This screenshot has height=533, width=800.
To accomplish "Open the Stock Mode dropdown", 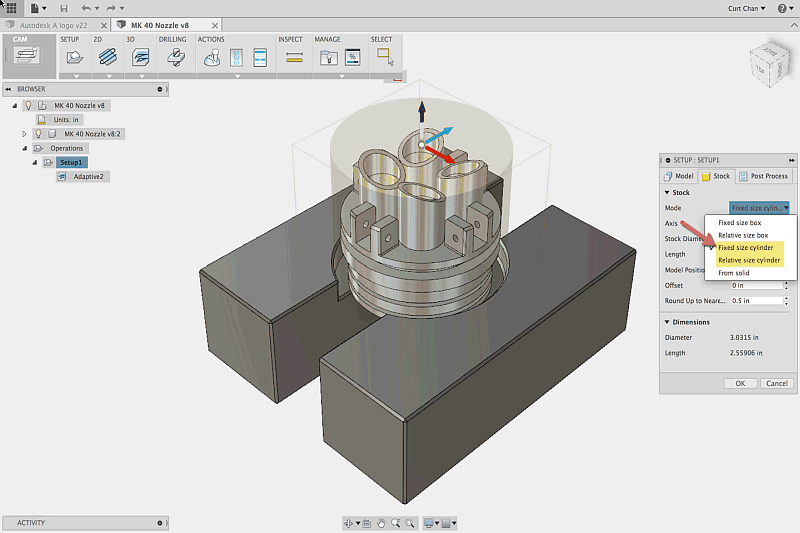I will (759, 208).
